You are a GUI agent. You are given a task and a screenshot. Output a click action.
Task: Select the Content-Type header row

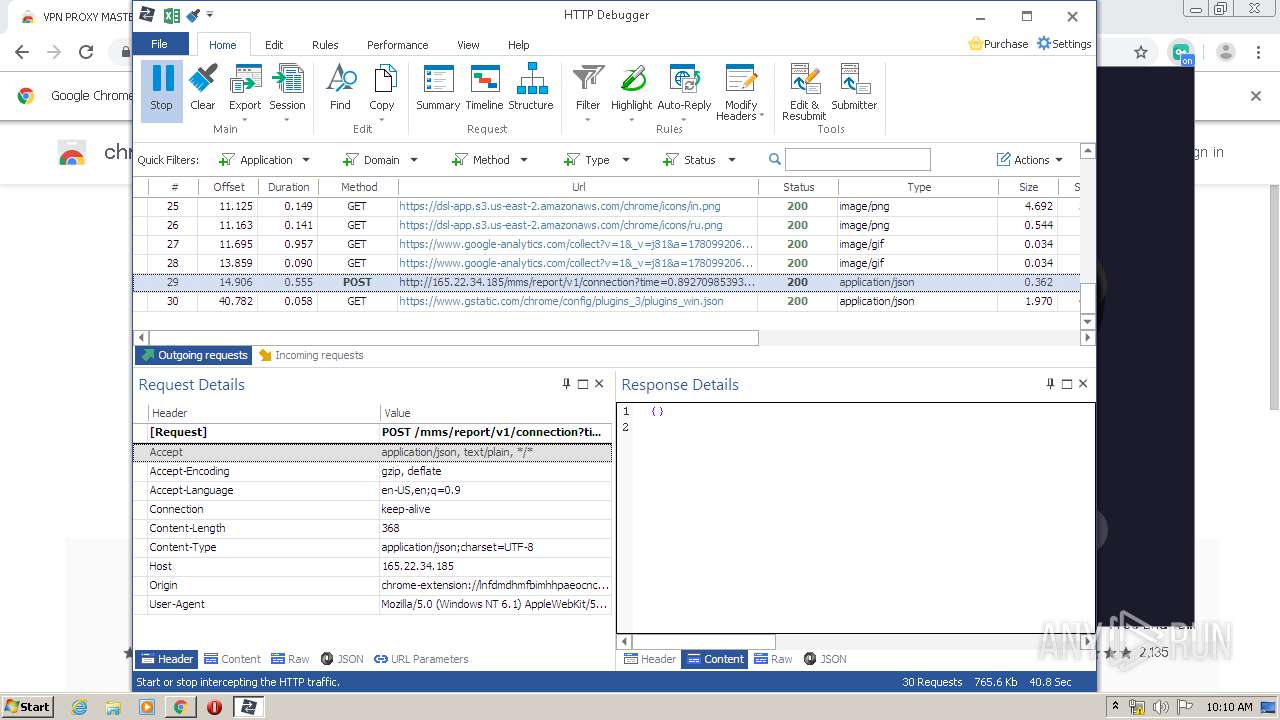[373, 547]
